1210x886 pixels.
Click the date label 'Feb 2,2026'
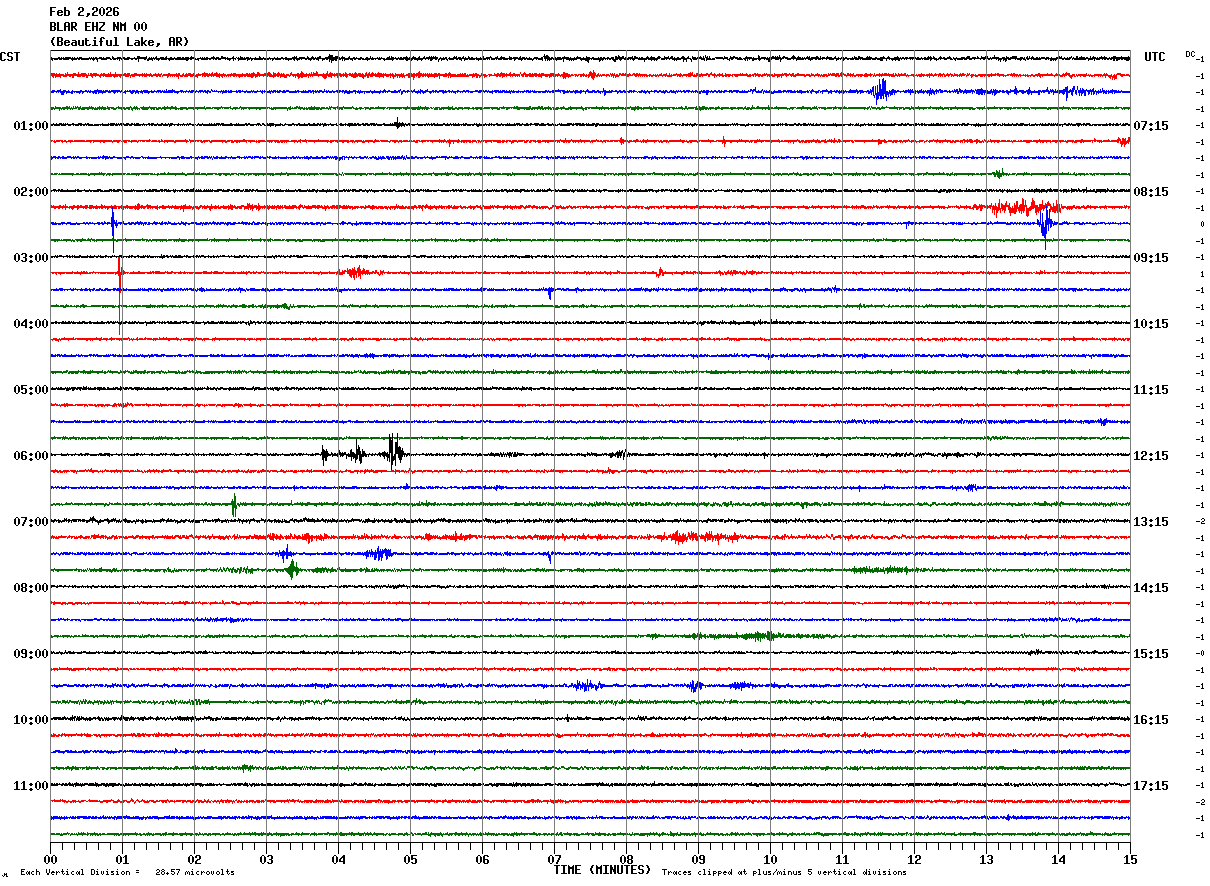[x=84, y=12]
